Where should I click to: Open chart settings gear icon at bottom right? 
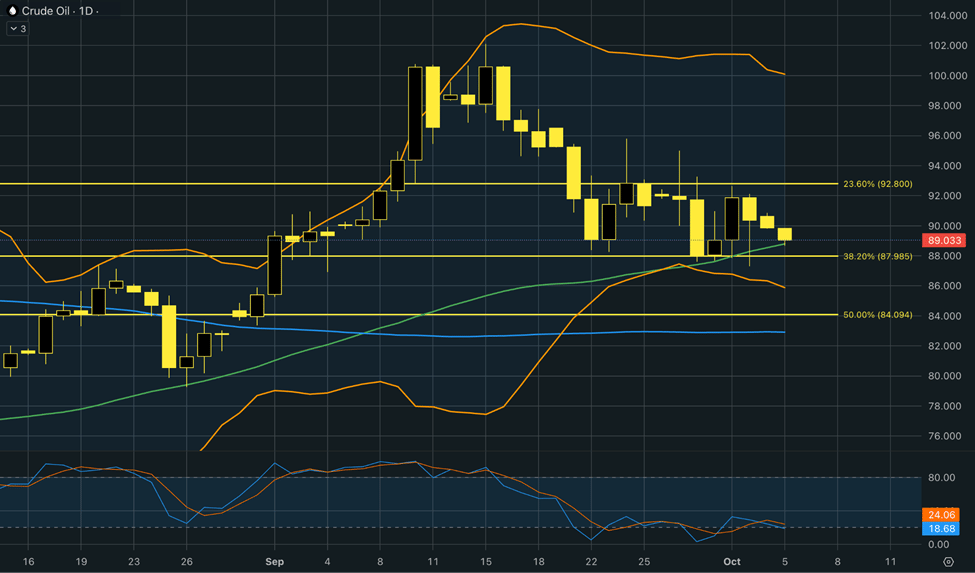(x=948, y=562)
